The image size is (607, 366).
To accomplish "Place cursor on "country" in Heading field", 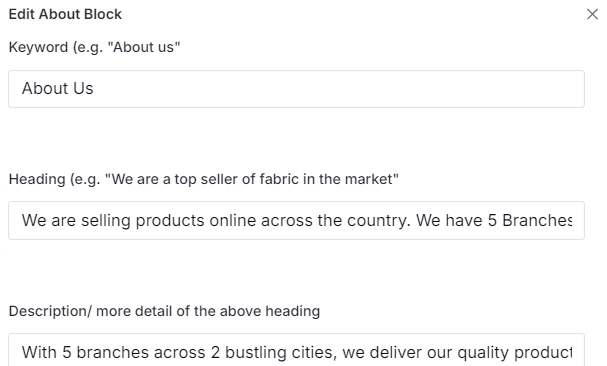I will (377, 220).
